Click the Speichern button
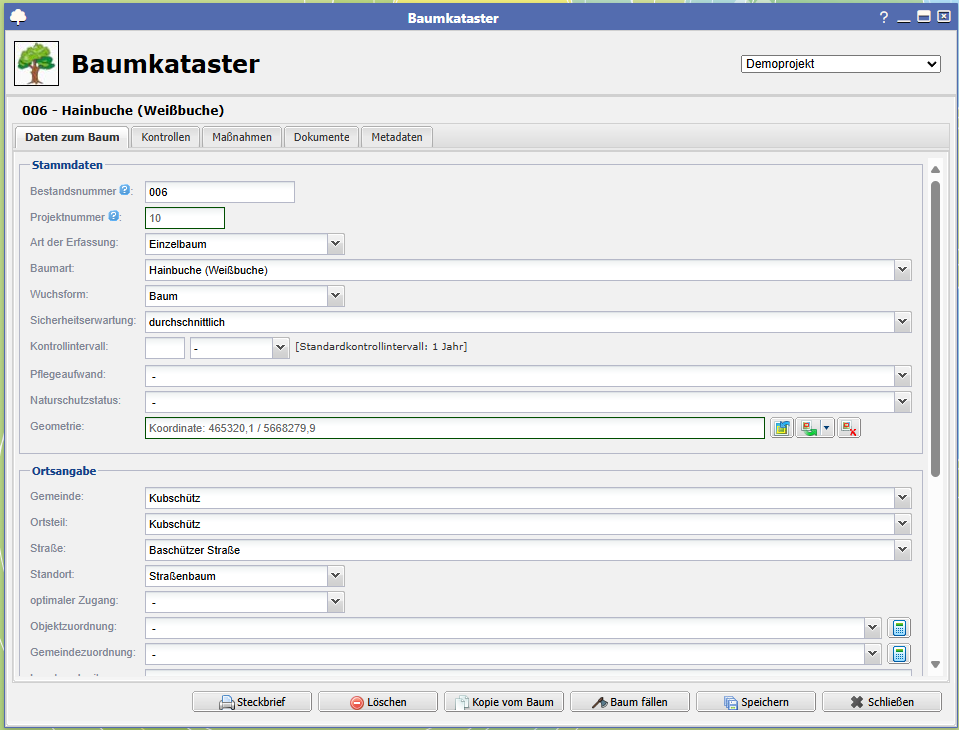Image resolution: width=959 pixels, height=730 pixels. (x=756, y=702)
